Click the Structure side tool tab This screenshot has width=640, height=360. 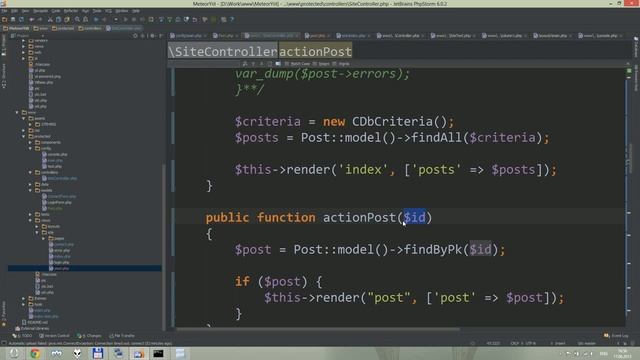(x=4, y=76)
